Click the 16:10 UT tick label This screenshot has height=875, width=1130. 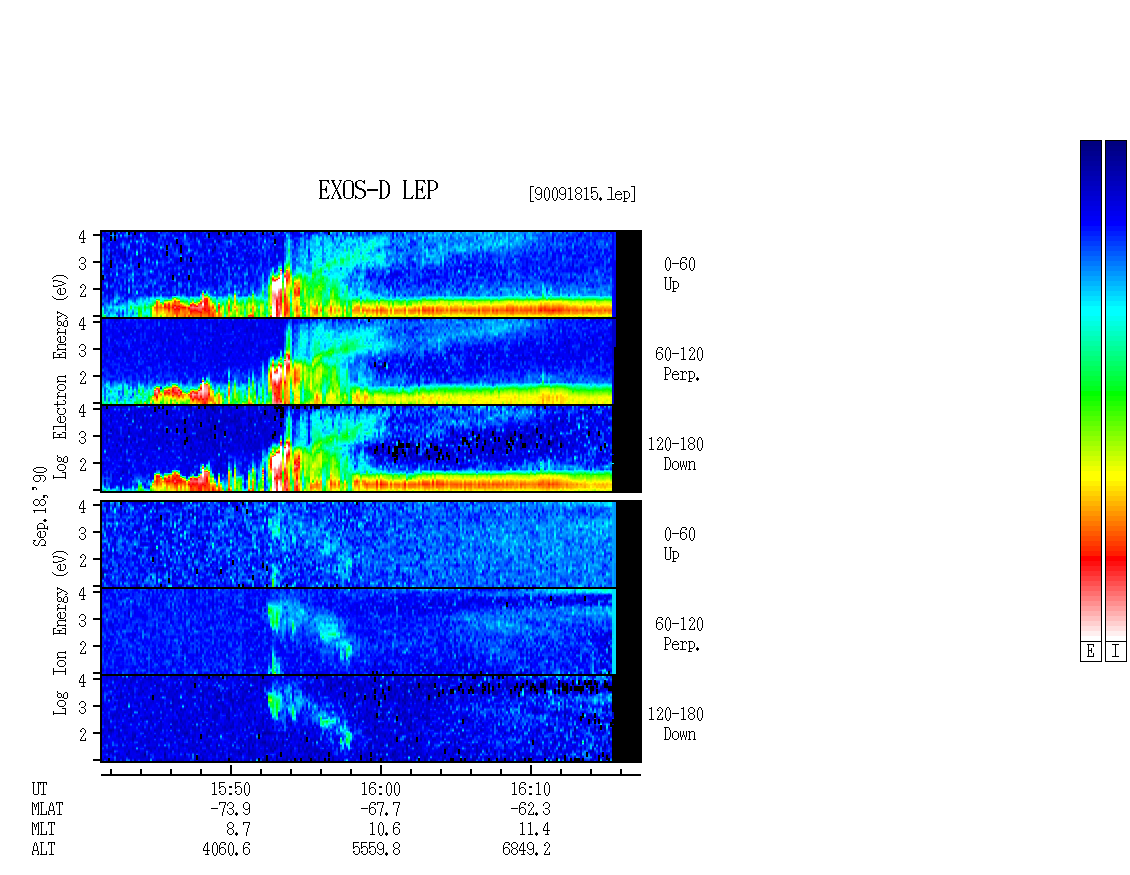[530, 789]
